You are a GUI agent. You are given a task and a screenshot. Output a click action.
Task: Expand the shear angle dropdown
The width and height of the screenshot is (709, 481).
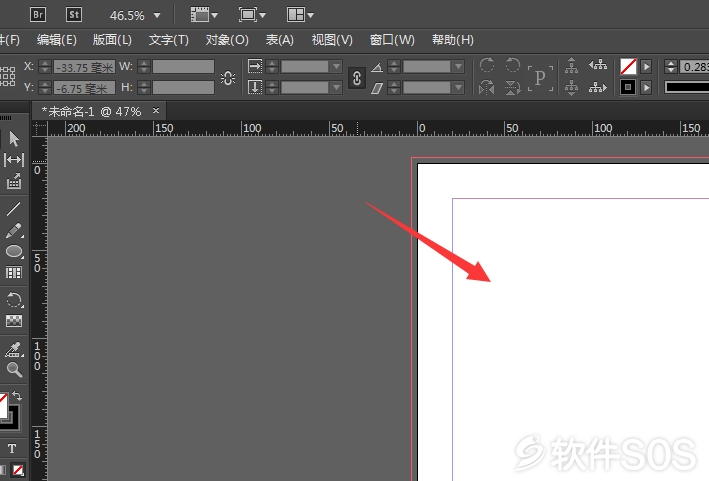458,87
